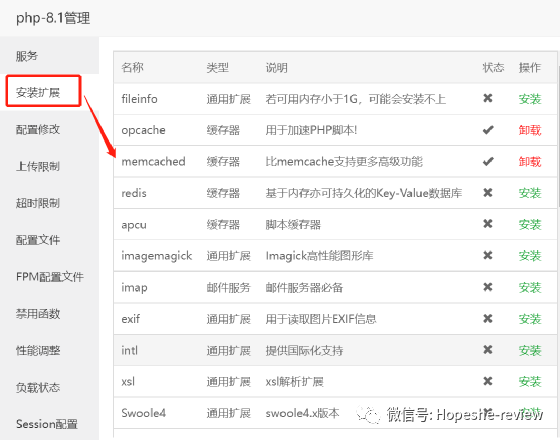Open the 配置文件 tab
Viewport: 560px width, 440px height.
pos(49,240)
